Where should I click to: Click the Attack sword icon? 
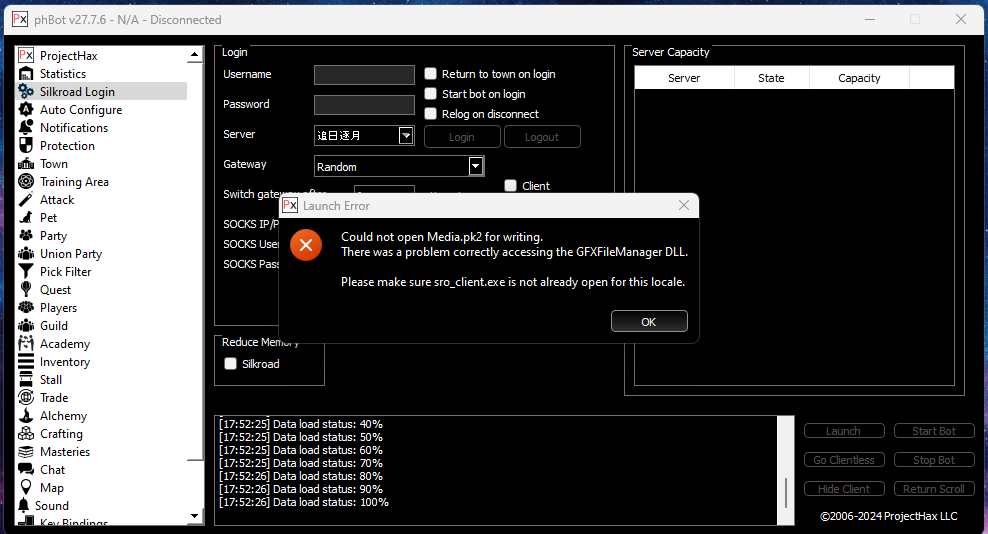click(26, 200)
